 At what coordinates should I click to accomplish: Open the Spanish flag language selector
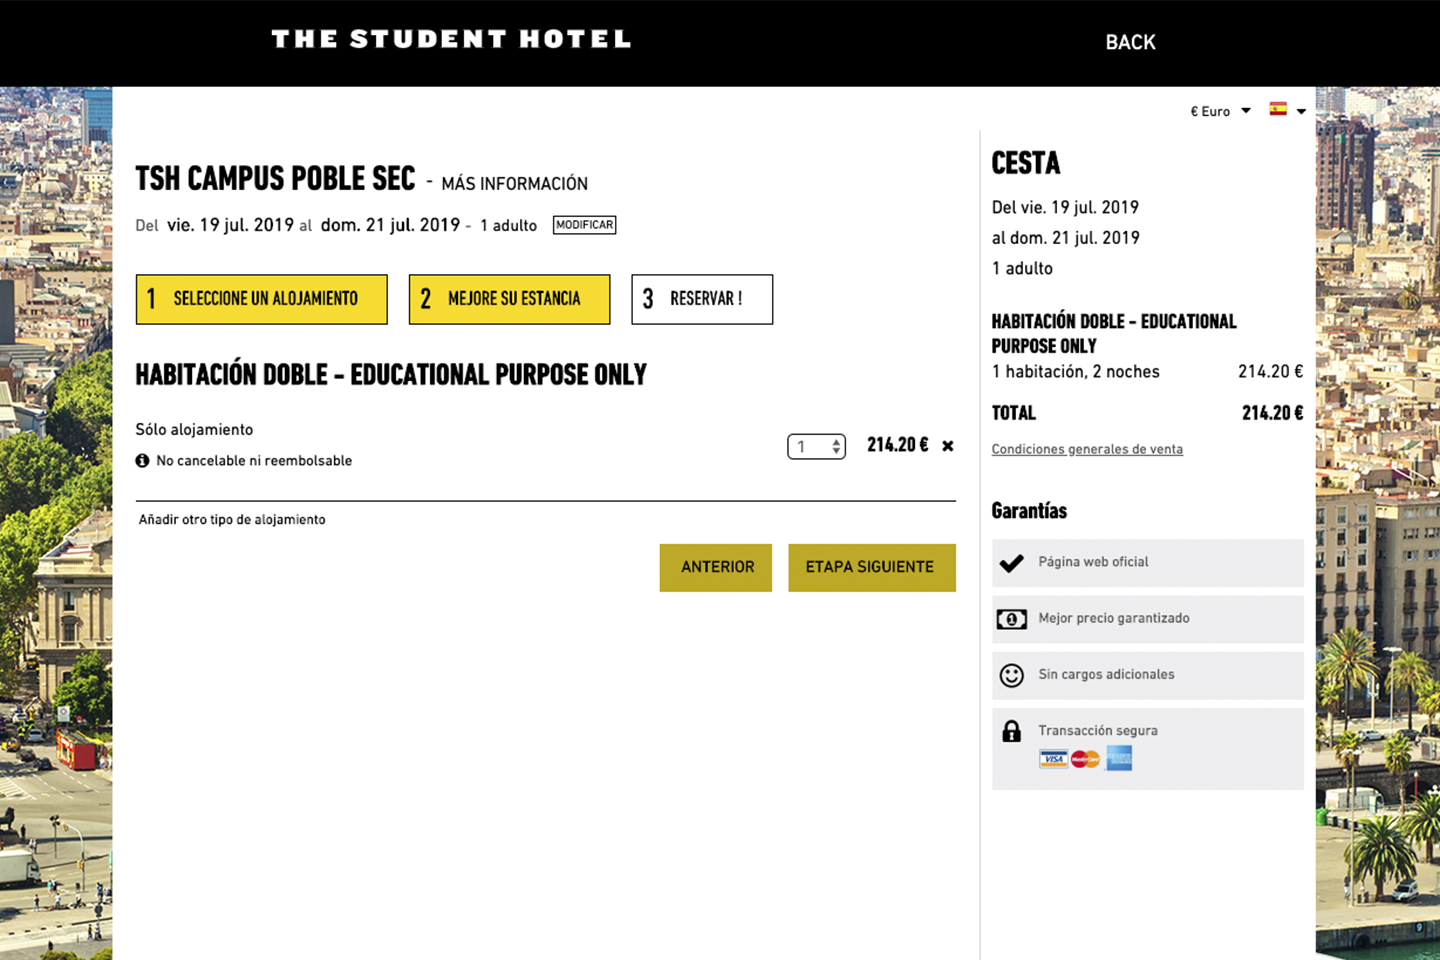[x=1287, y=110]
